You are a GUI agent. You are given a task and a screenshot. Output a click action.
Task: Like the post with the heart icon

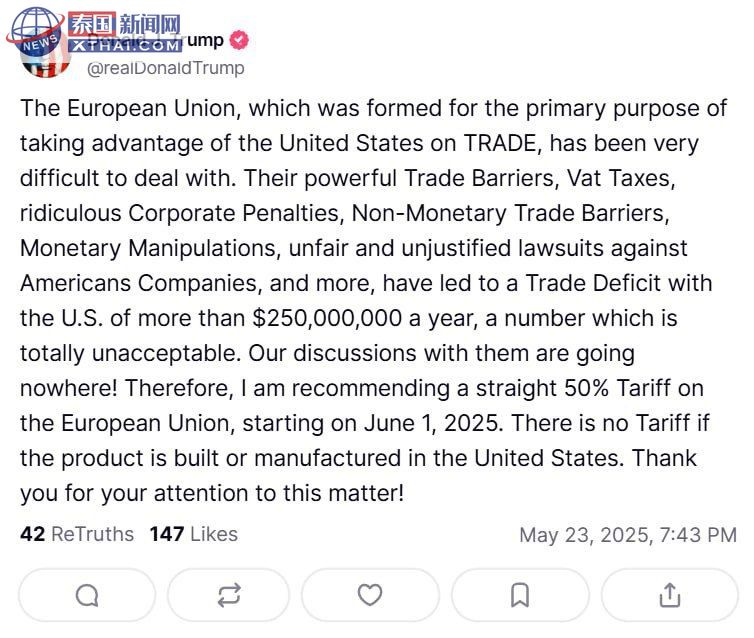(370, 595)
